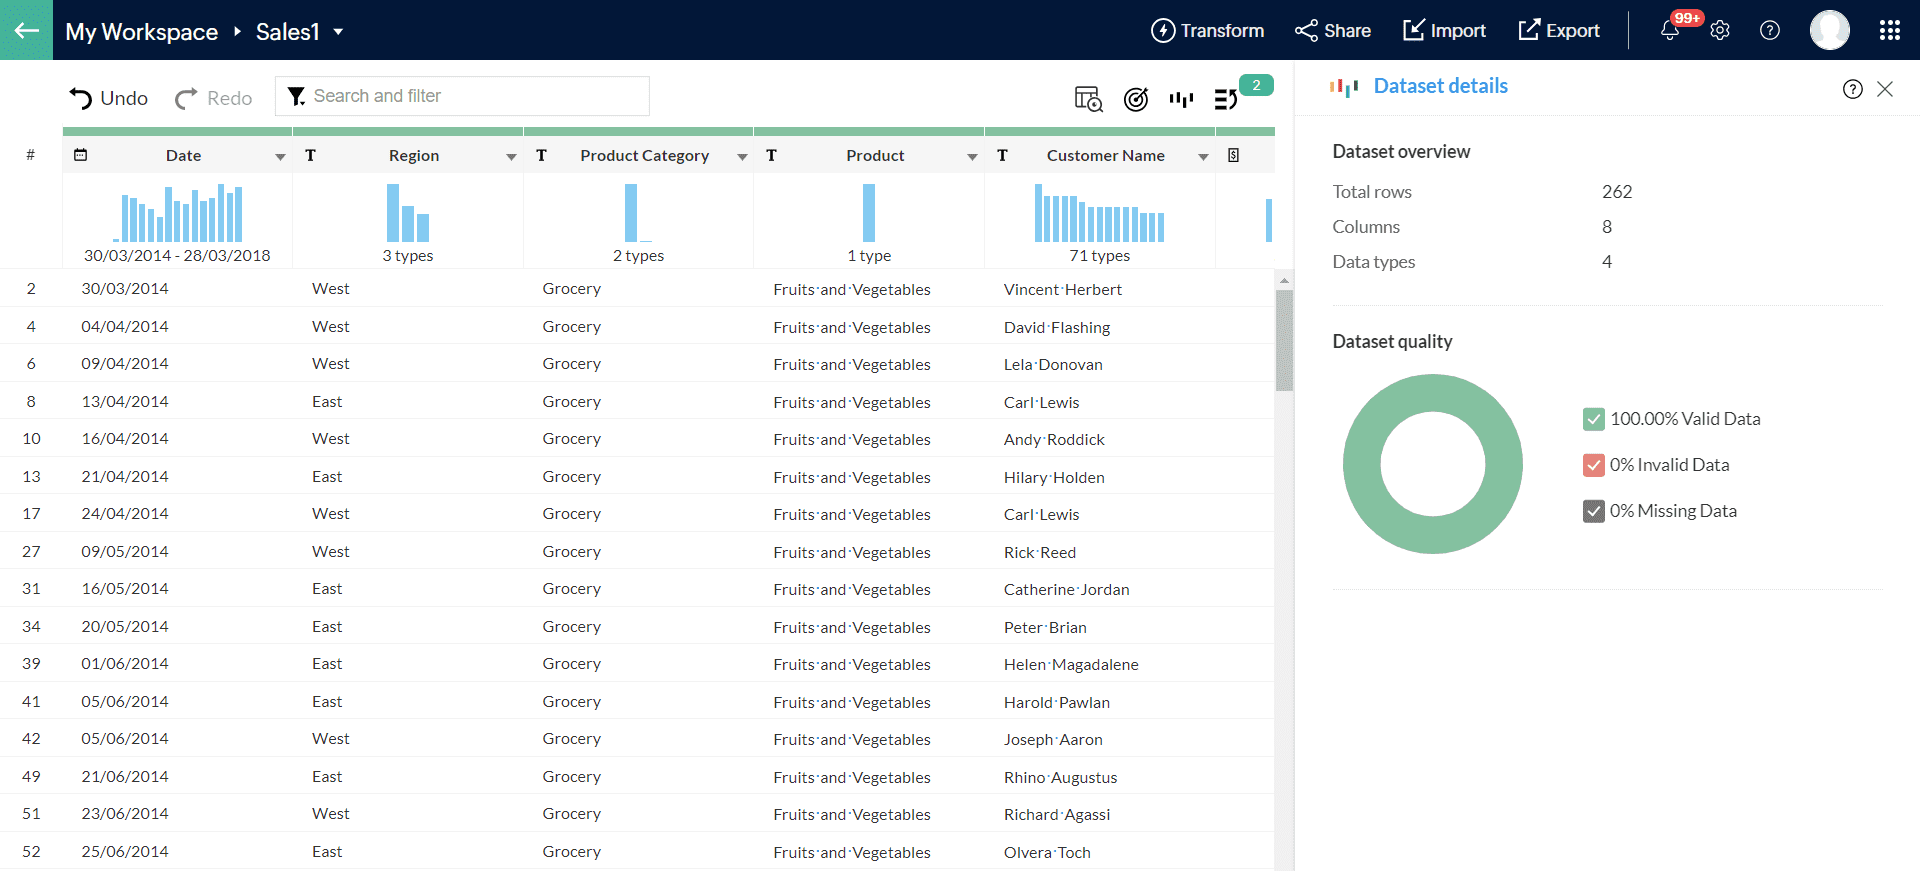
Task: Click the target icon in the toolbar
Action: (x=1135, y=99)
